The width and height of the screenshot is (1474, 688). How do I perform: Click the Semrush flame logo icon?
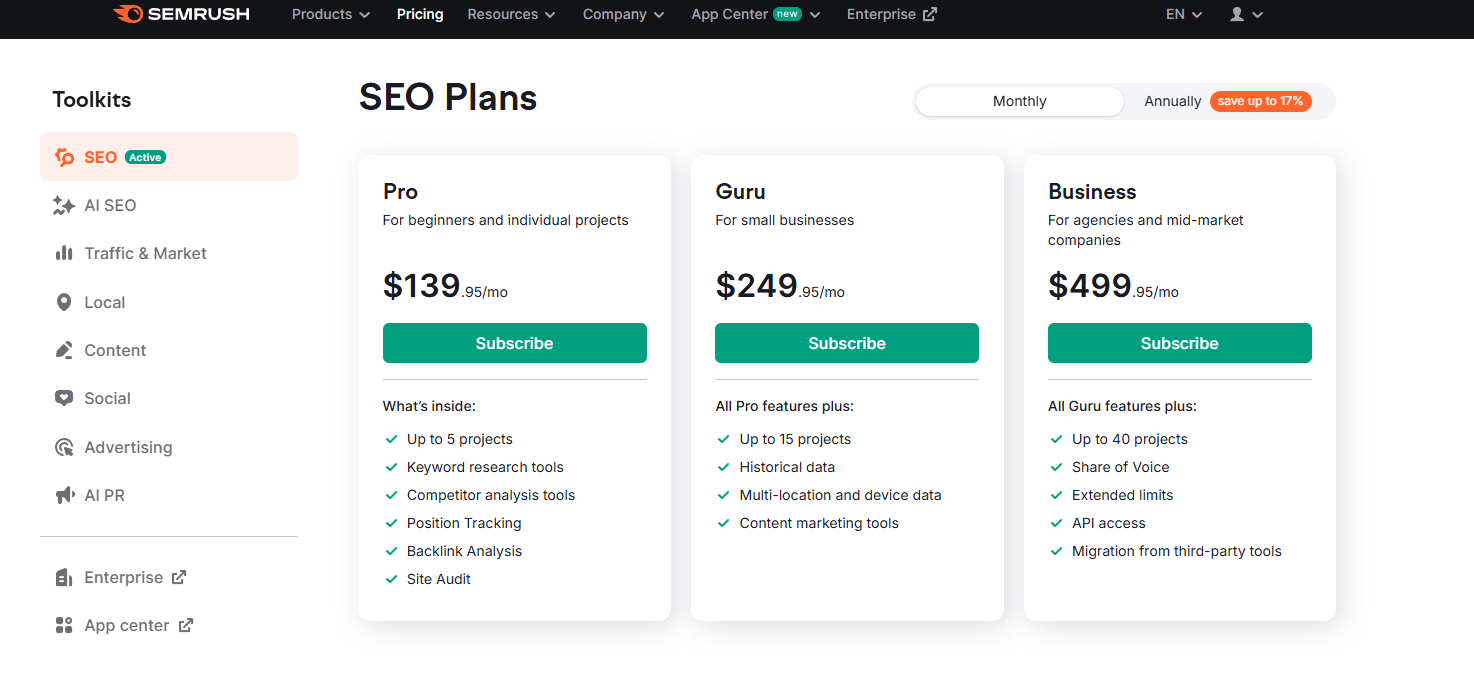click(x=128, y=14)
